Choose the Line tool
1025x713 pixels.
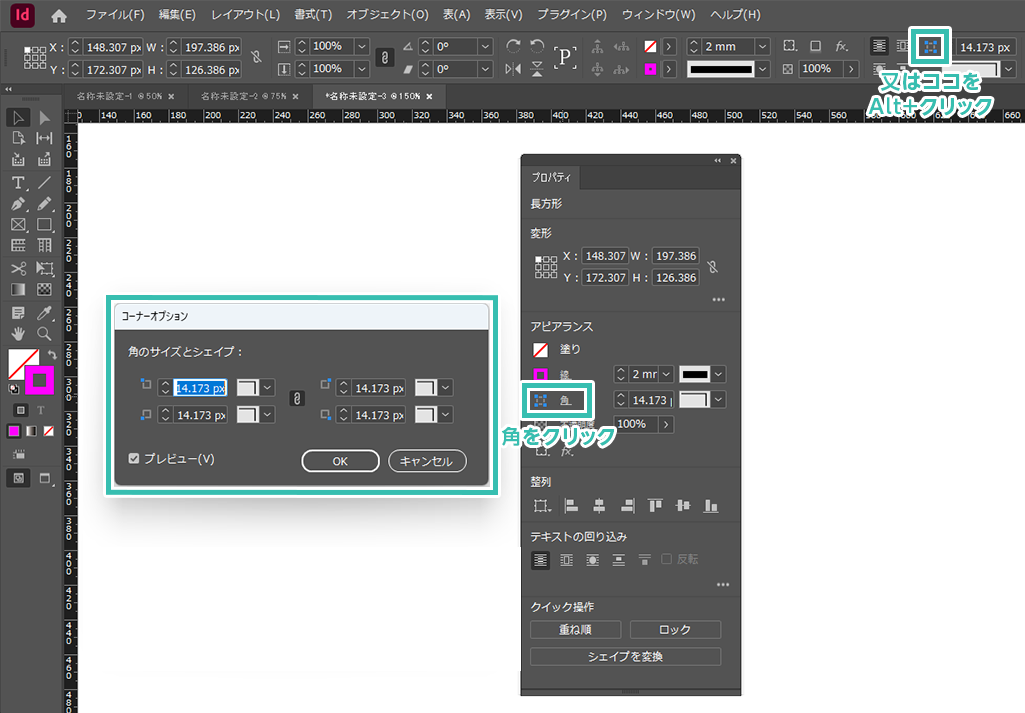[x=44, y=183]
